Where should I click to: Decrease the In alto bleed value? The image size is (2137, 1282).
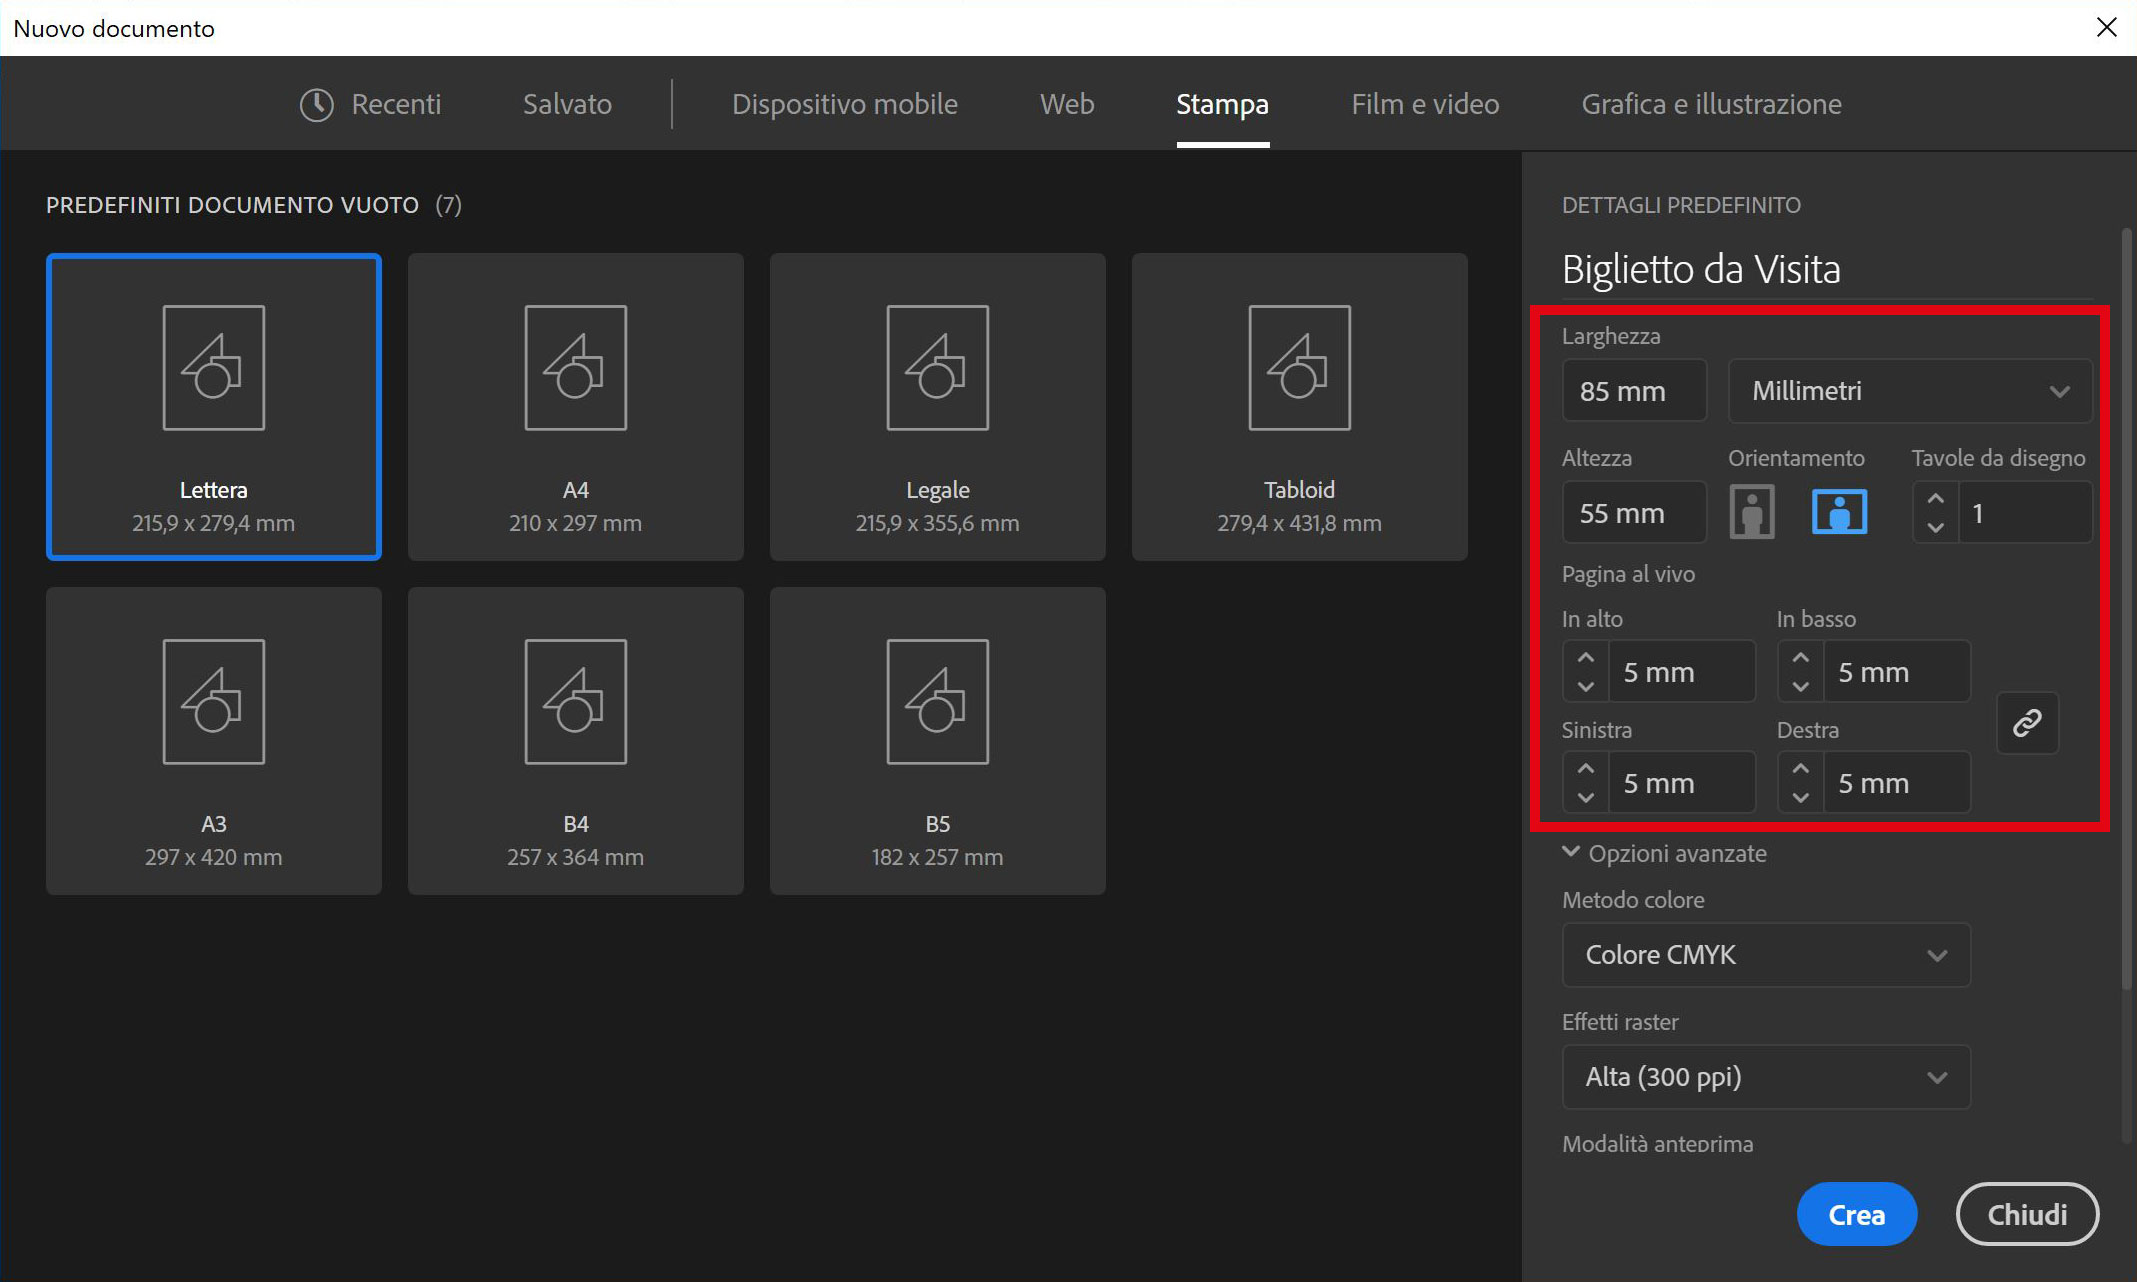[1586, 686]
